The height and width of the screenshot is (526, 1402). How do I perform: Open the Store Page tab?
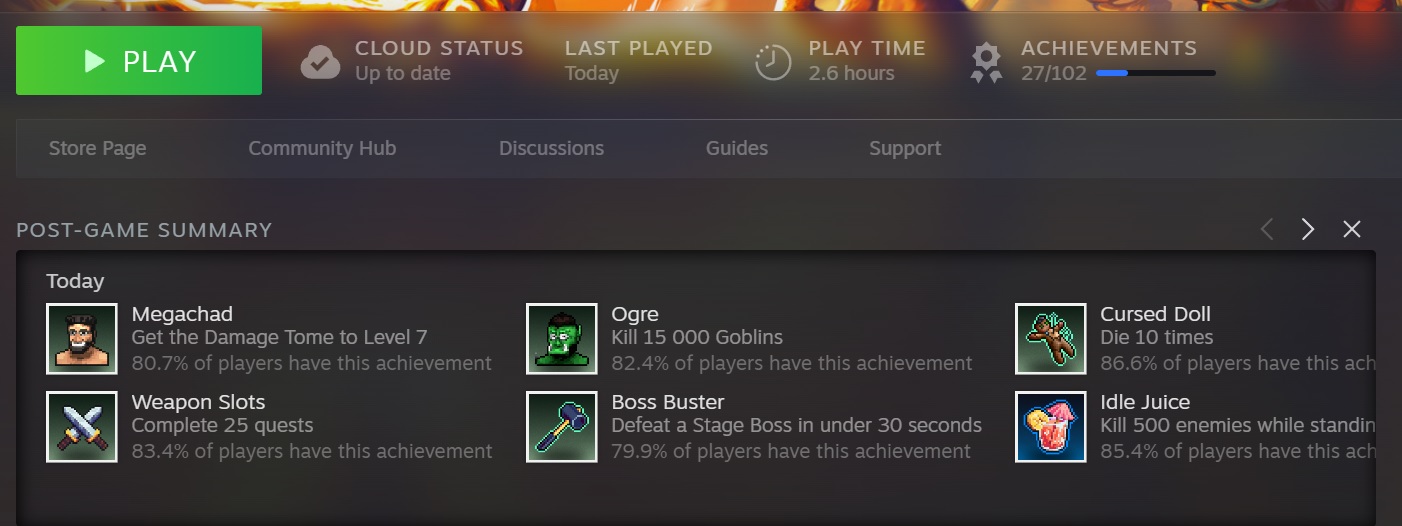point(98,149)
